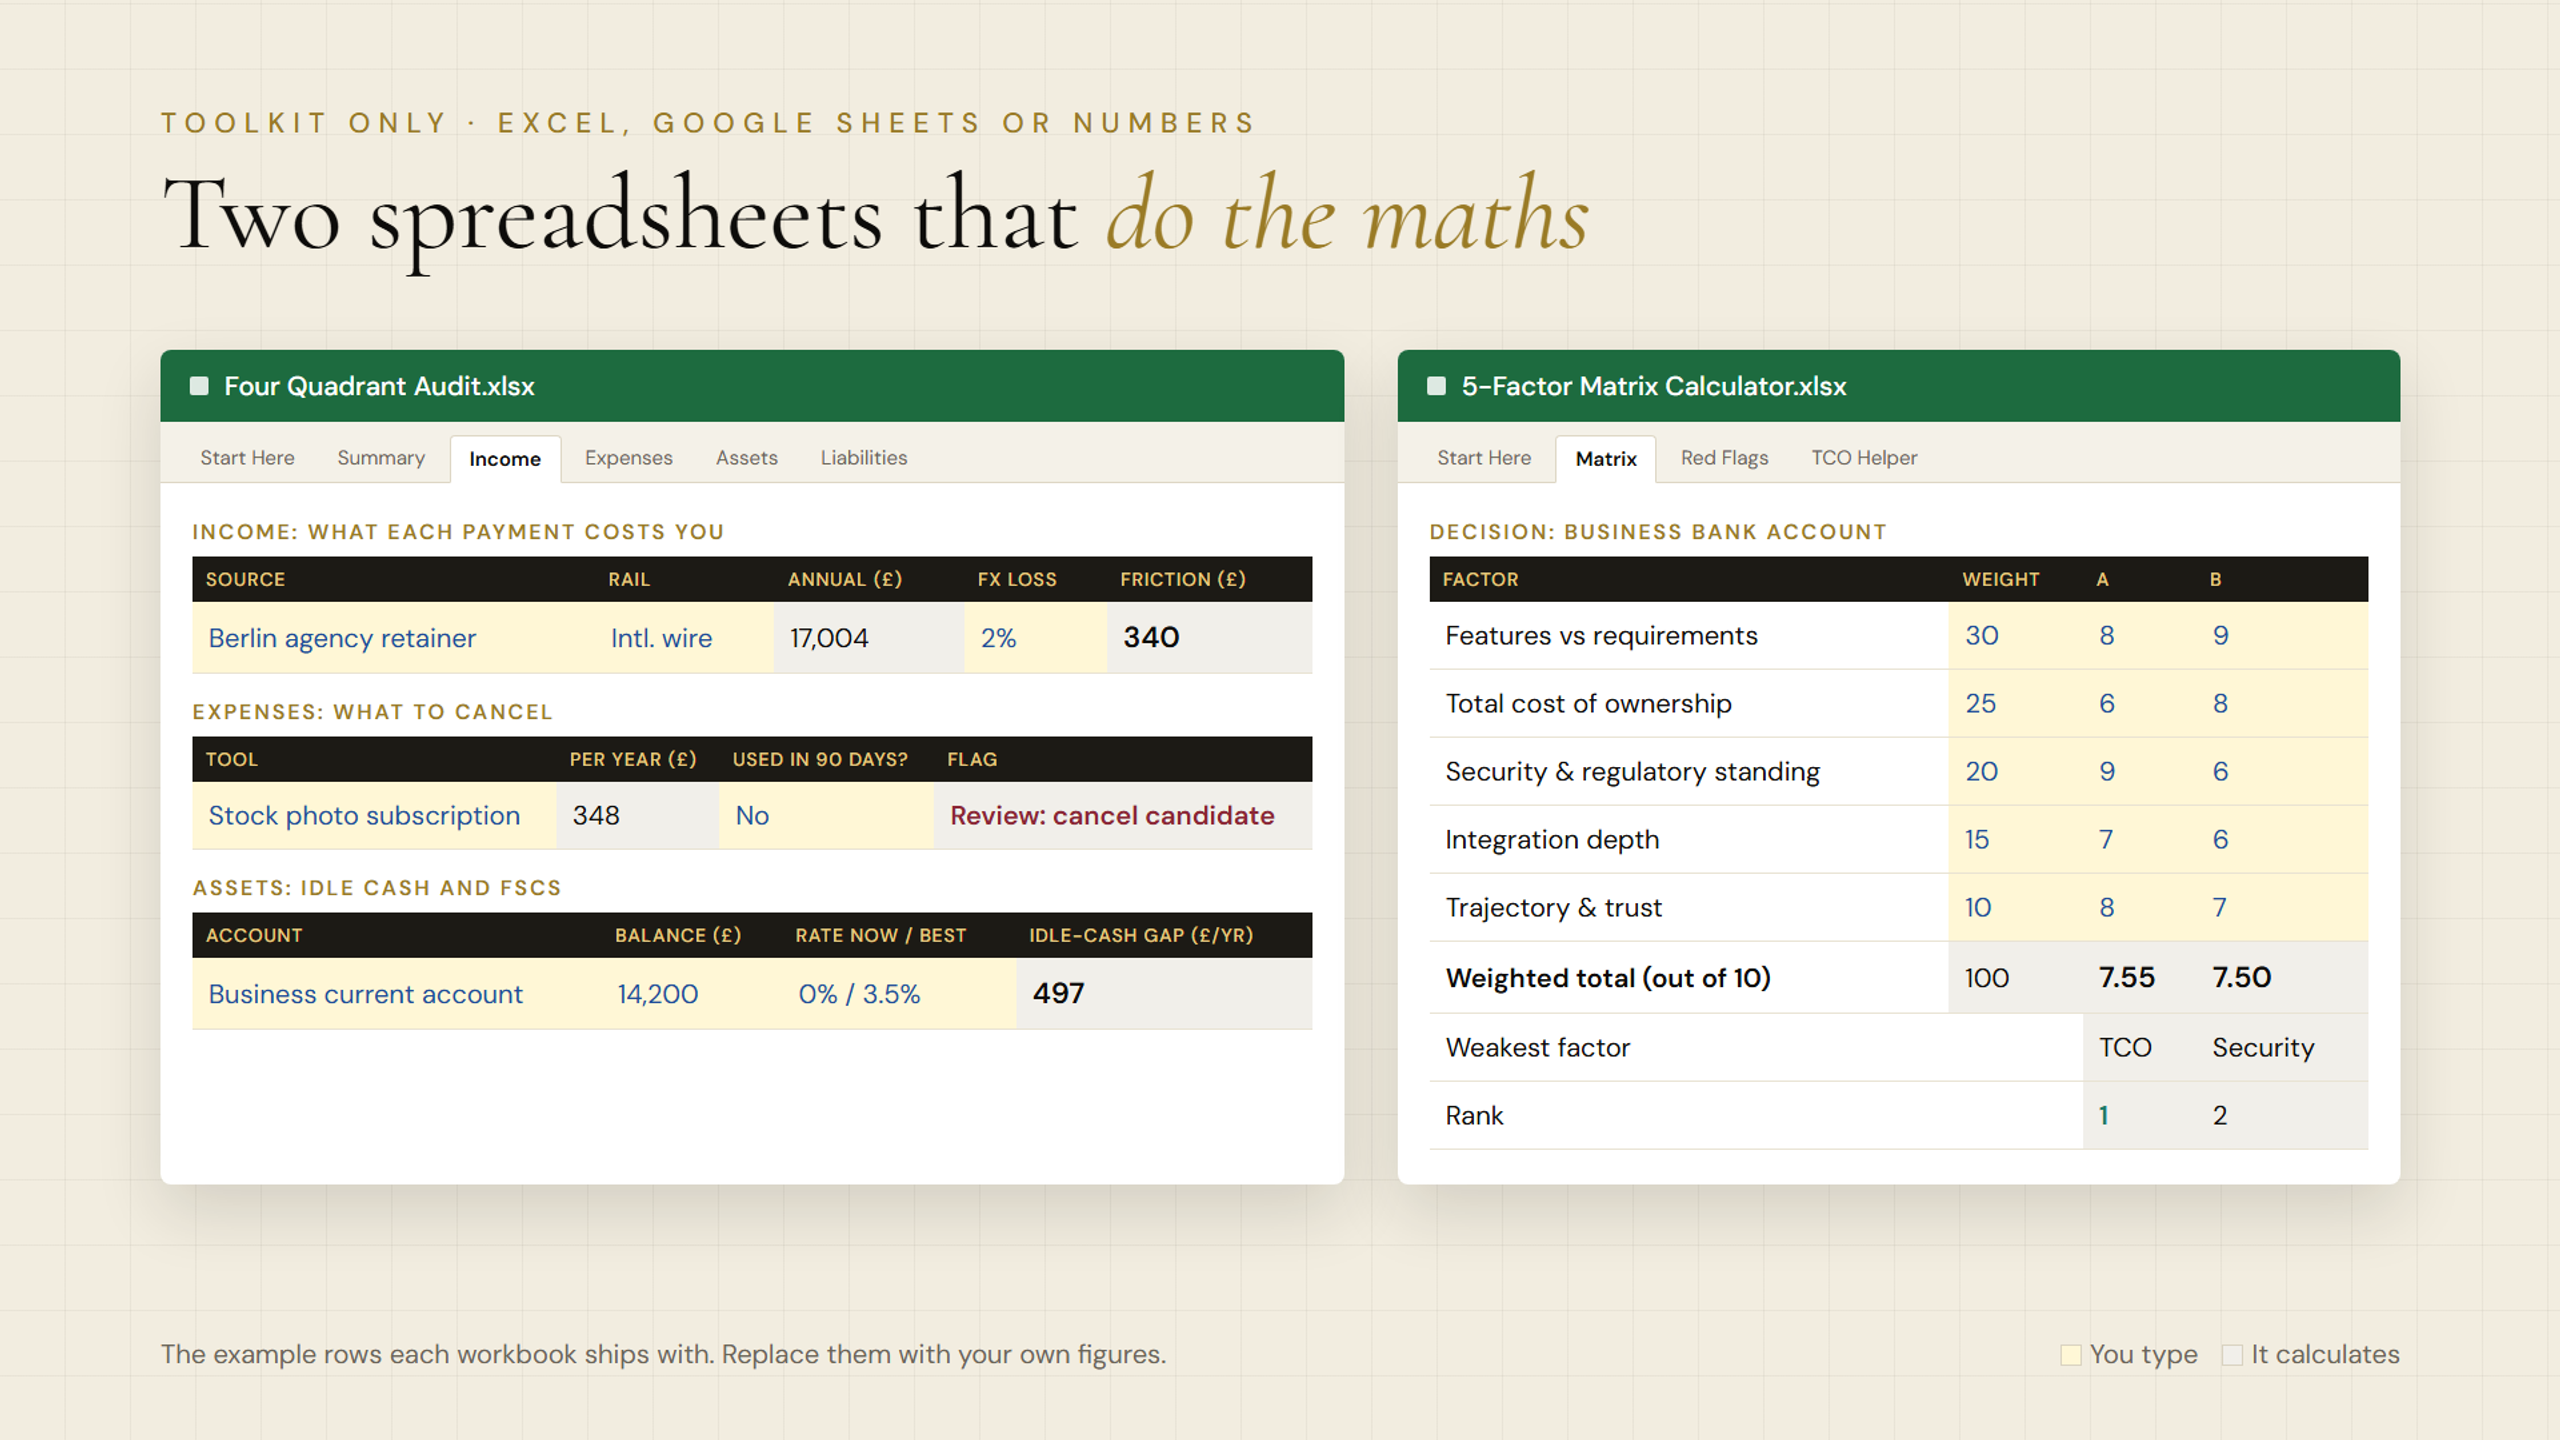Open the Start Here tab in 5-Factor Matrix Calculator
The width and height of the screenshot is (2560, 1440).
[x=1484, y=458]
